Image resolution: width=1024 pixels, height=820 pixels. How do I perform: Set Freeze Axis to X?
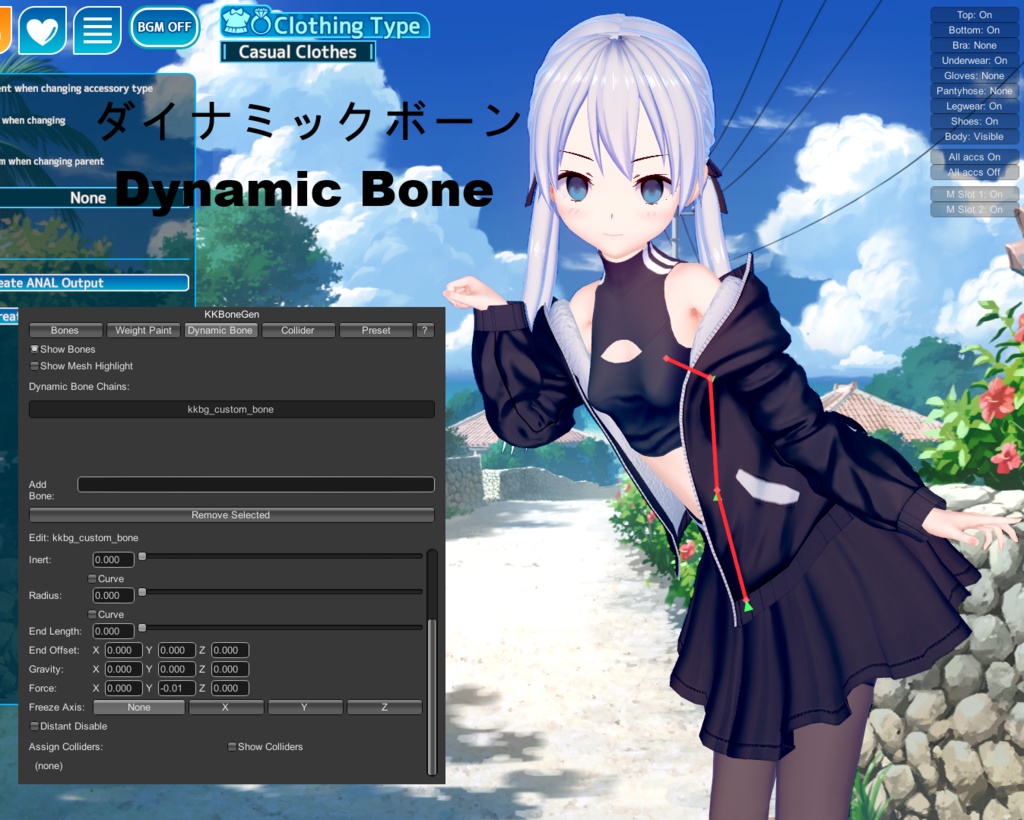click(226, 707)
